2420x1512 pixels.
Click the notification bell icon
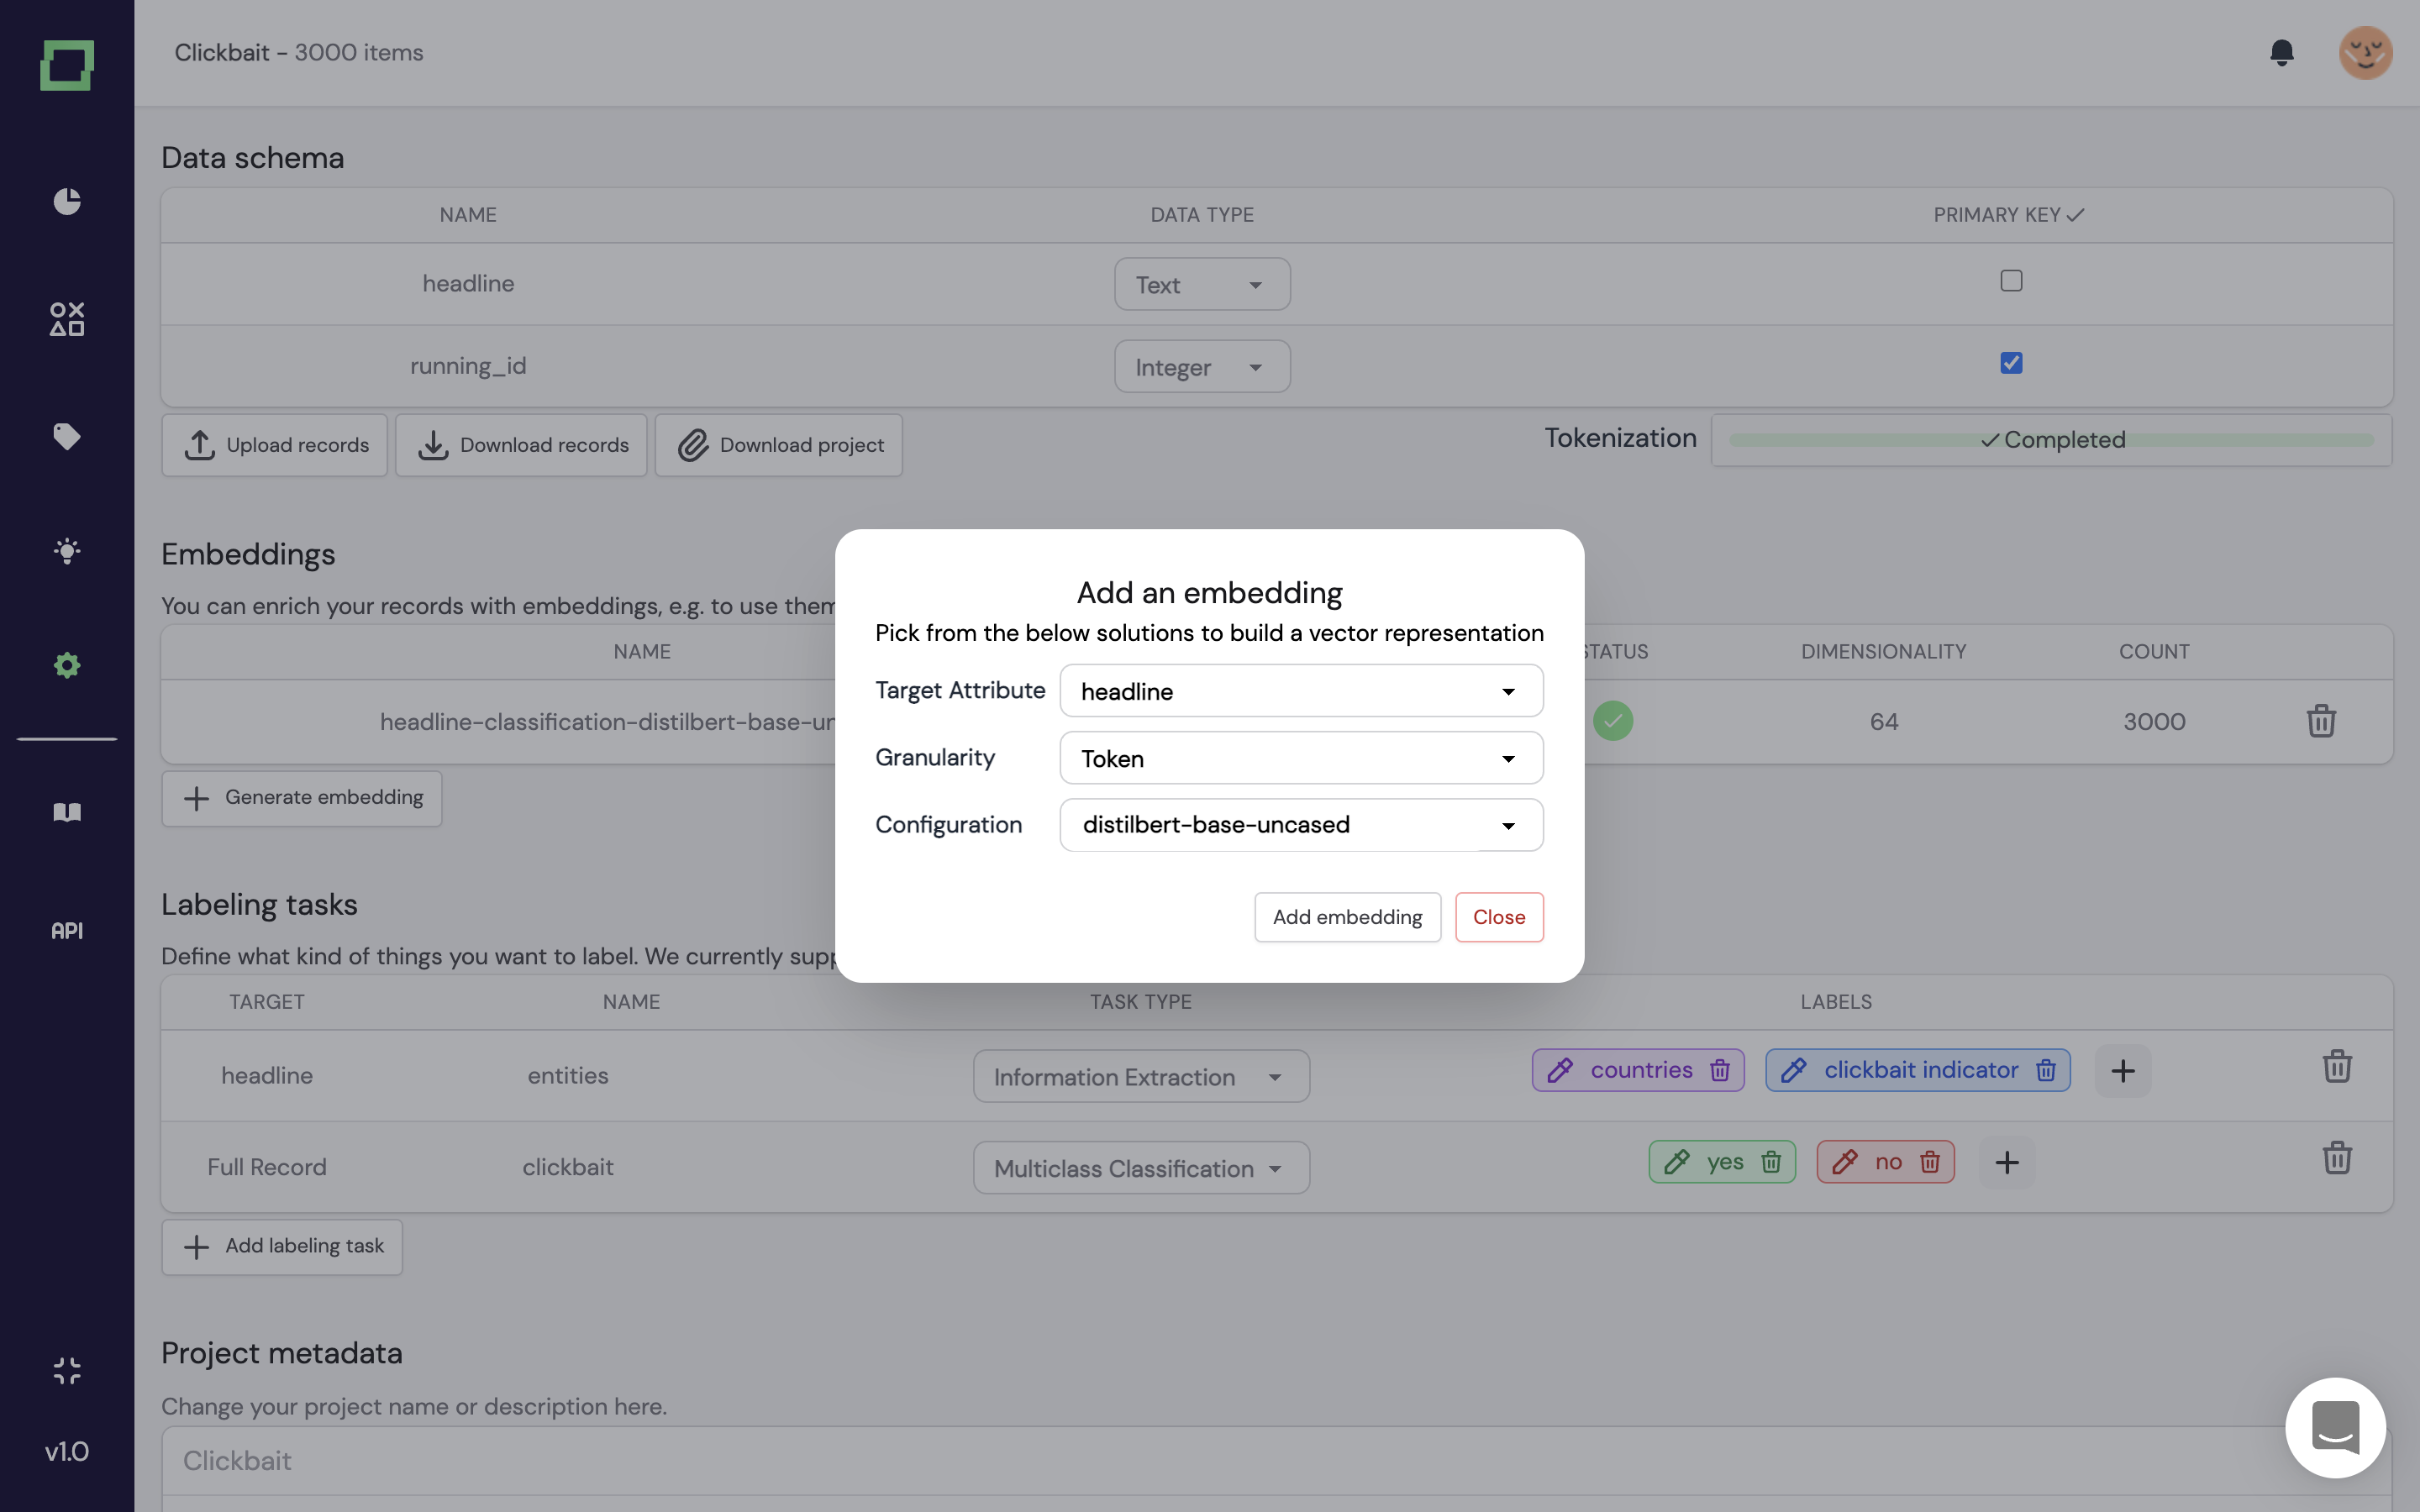tap(2281, 52)
